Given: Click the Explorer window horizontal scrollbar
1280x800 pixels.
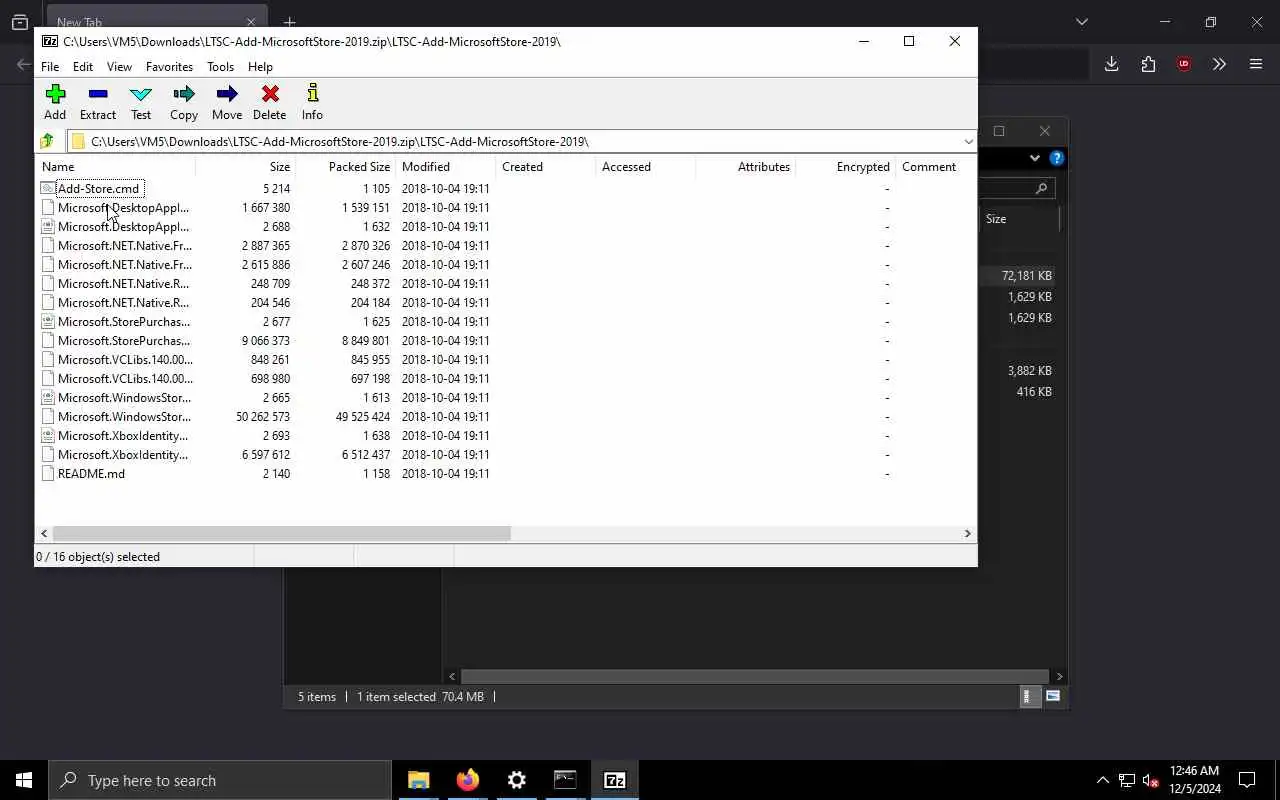Looking at the screenshot, I should [x=755, y=676].
